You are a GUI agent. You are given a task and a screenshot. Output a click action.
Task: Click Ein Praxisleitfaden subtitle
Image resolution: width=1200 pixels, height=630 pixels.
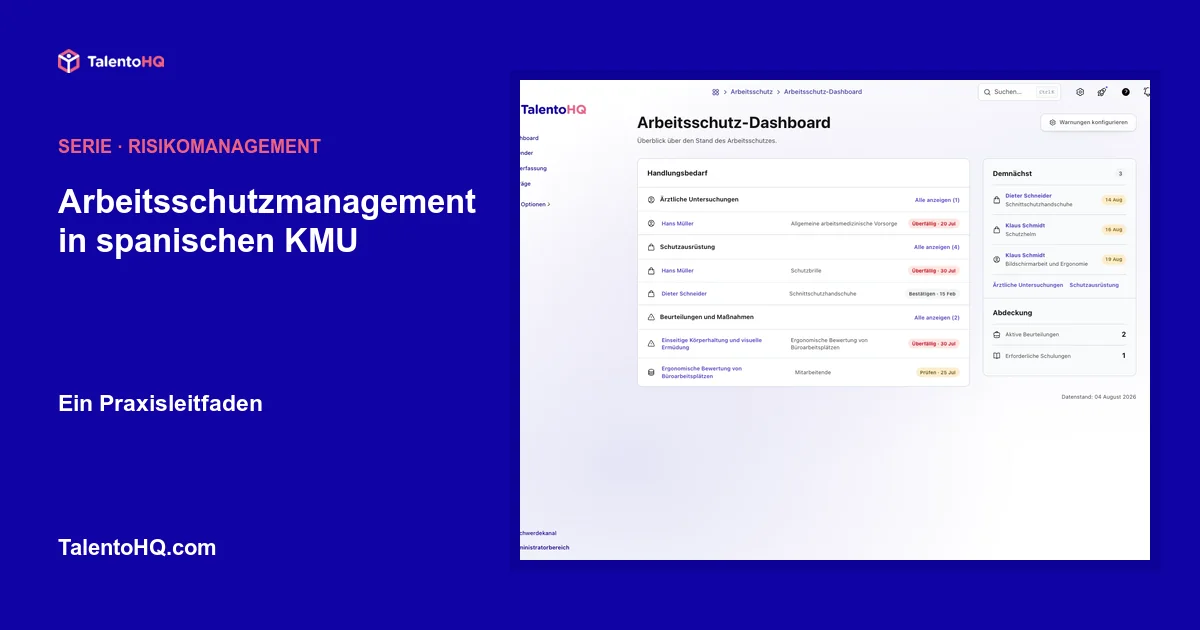click(160, 404)
